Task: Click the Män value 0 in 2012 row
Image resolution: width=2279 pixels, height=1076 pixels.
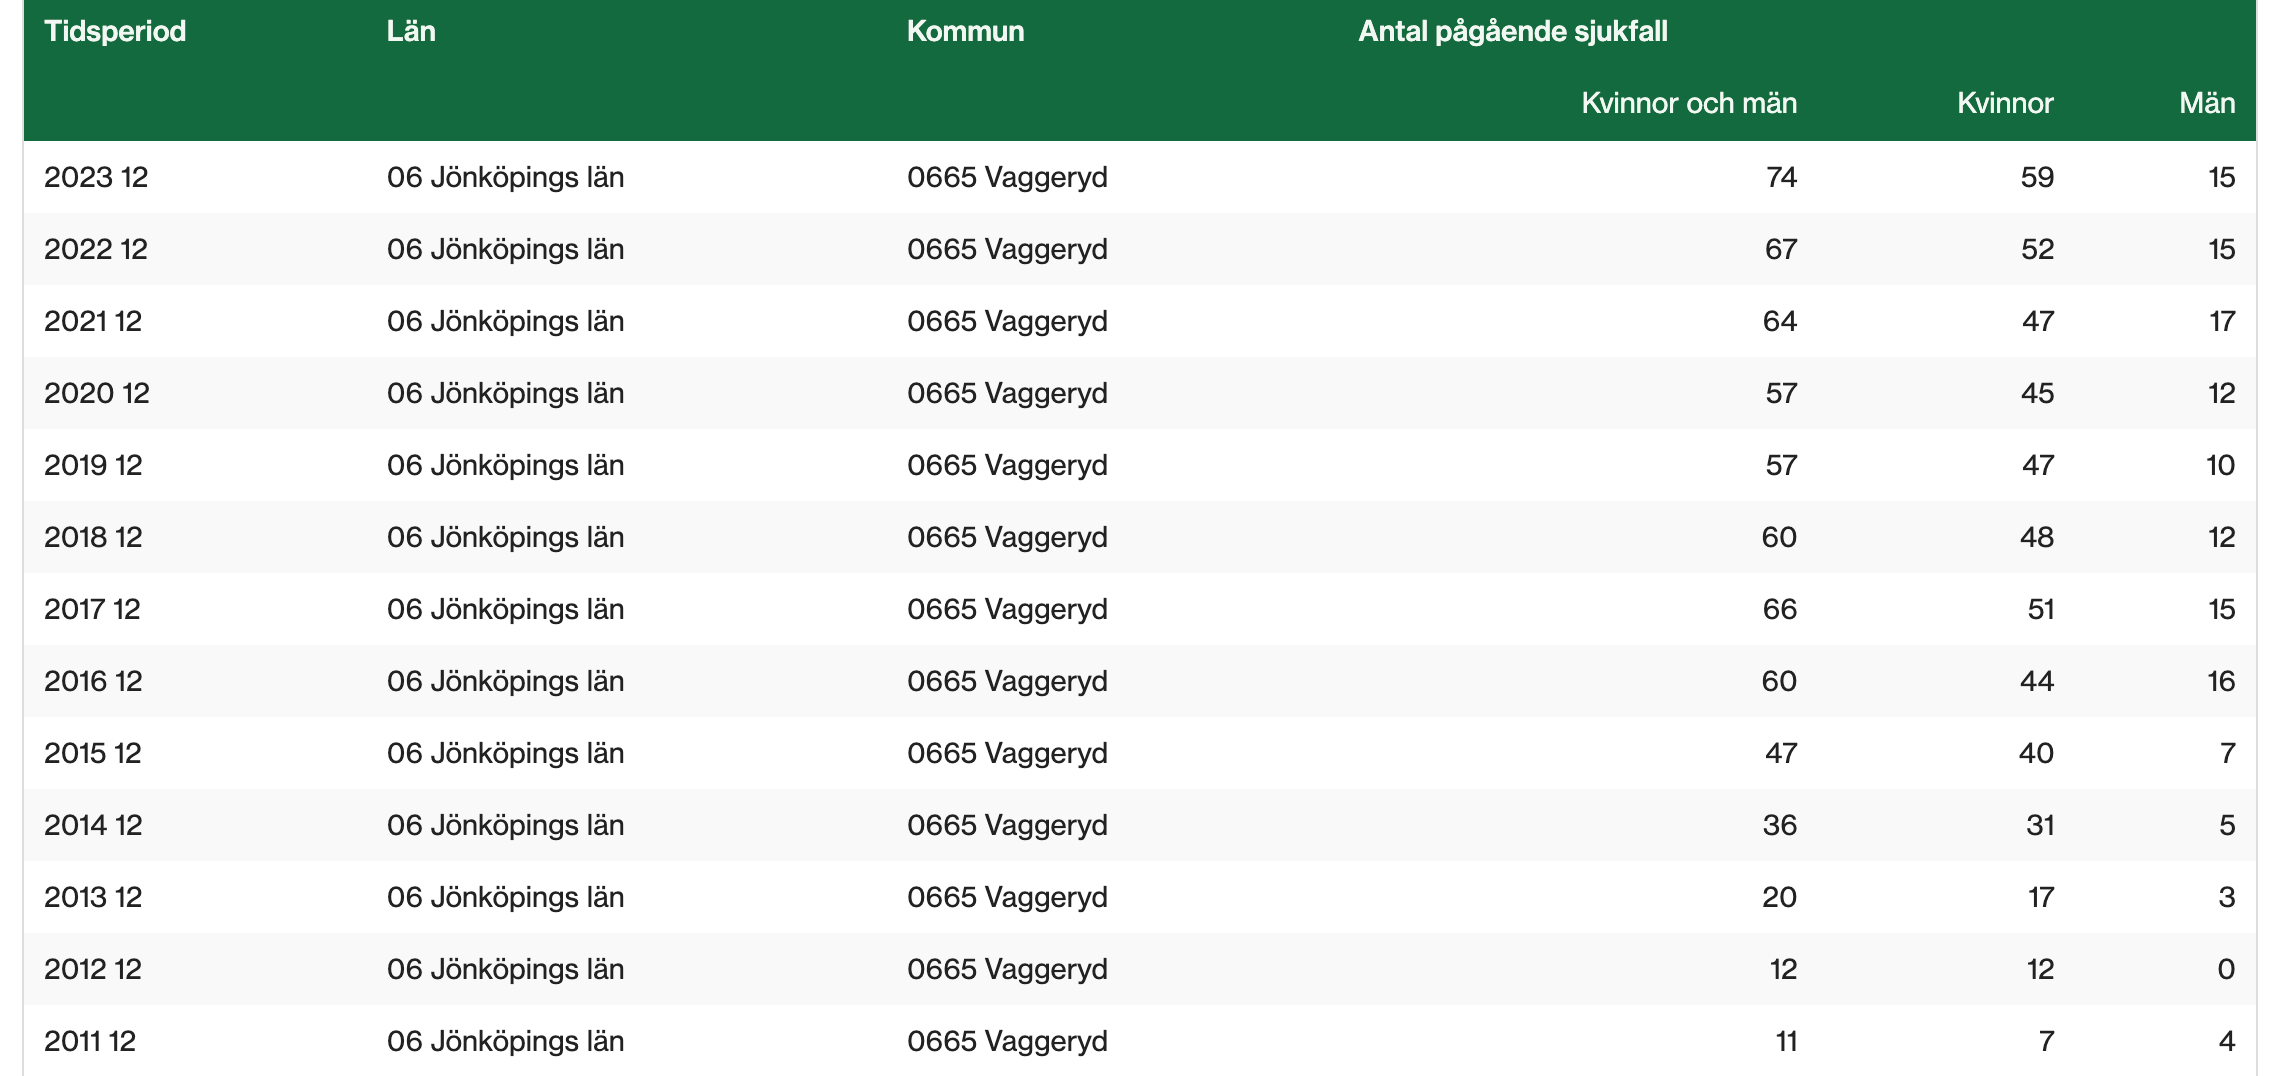Action: click(x=2225, y=969)
